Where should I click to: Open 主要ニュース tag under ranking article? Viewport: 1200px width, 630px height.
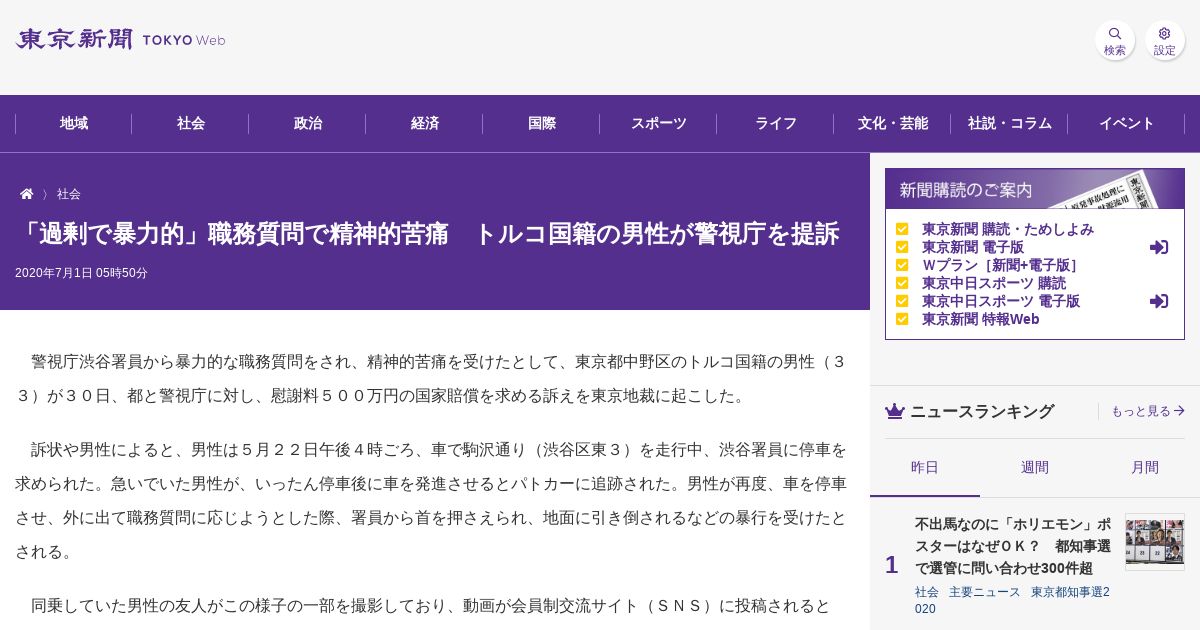pos(985,592)
